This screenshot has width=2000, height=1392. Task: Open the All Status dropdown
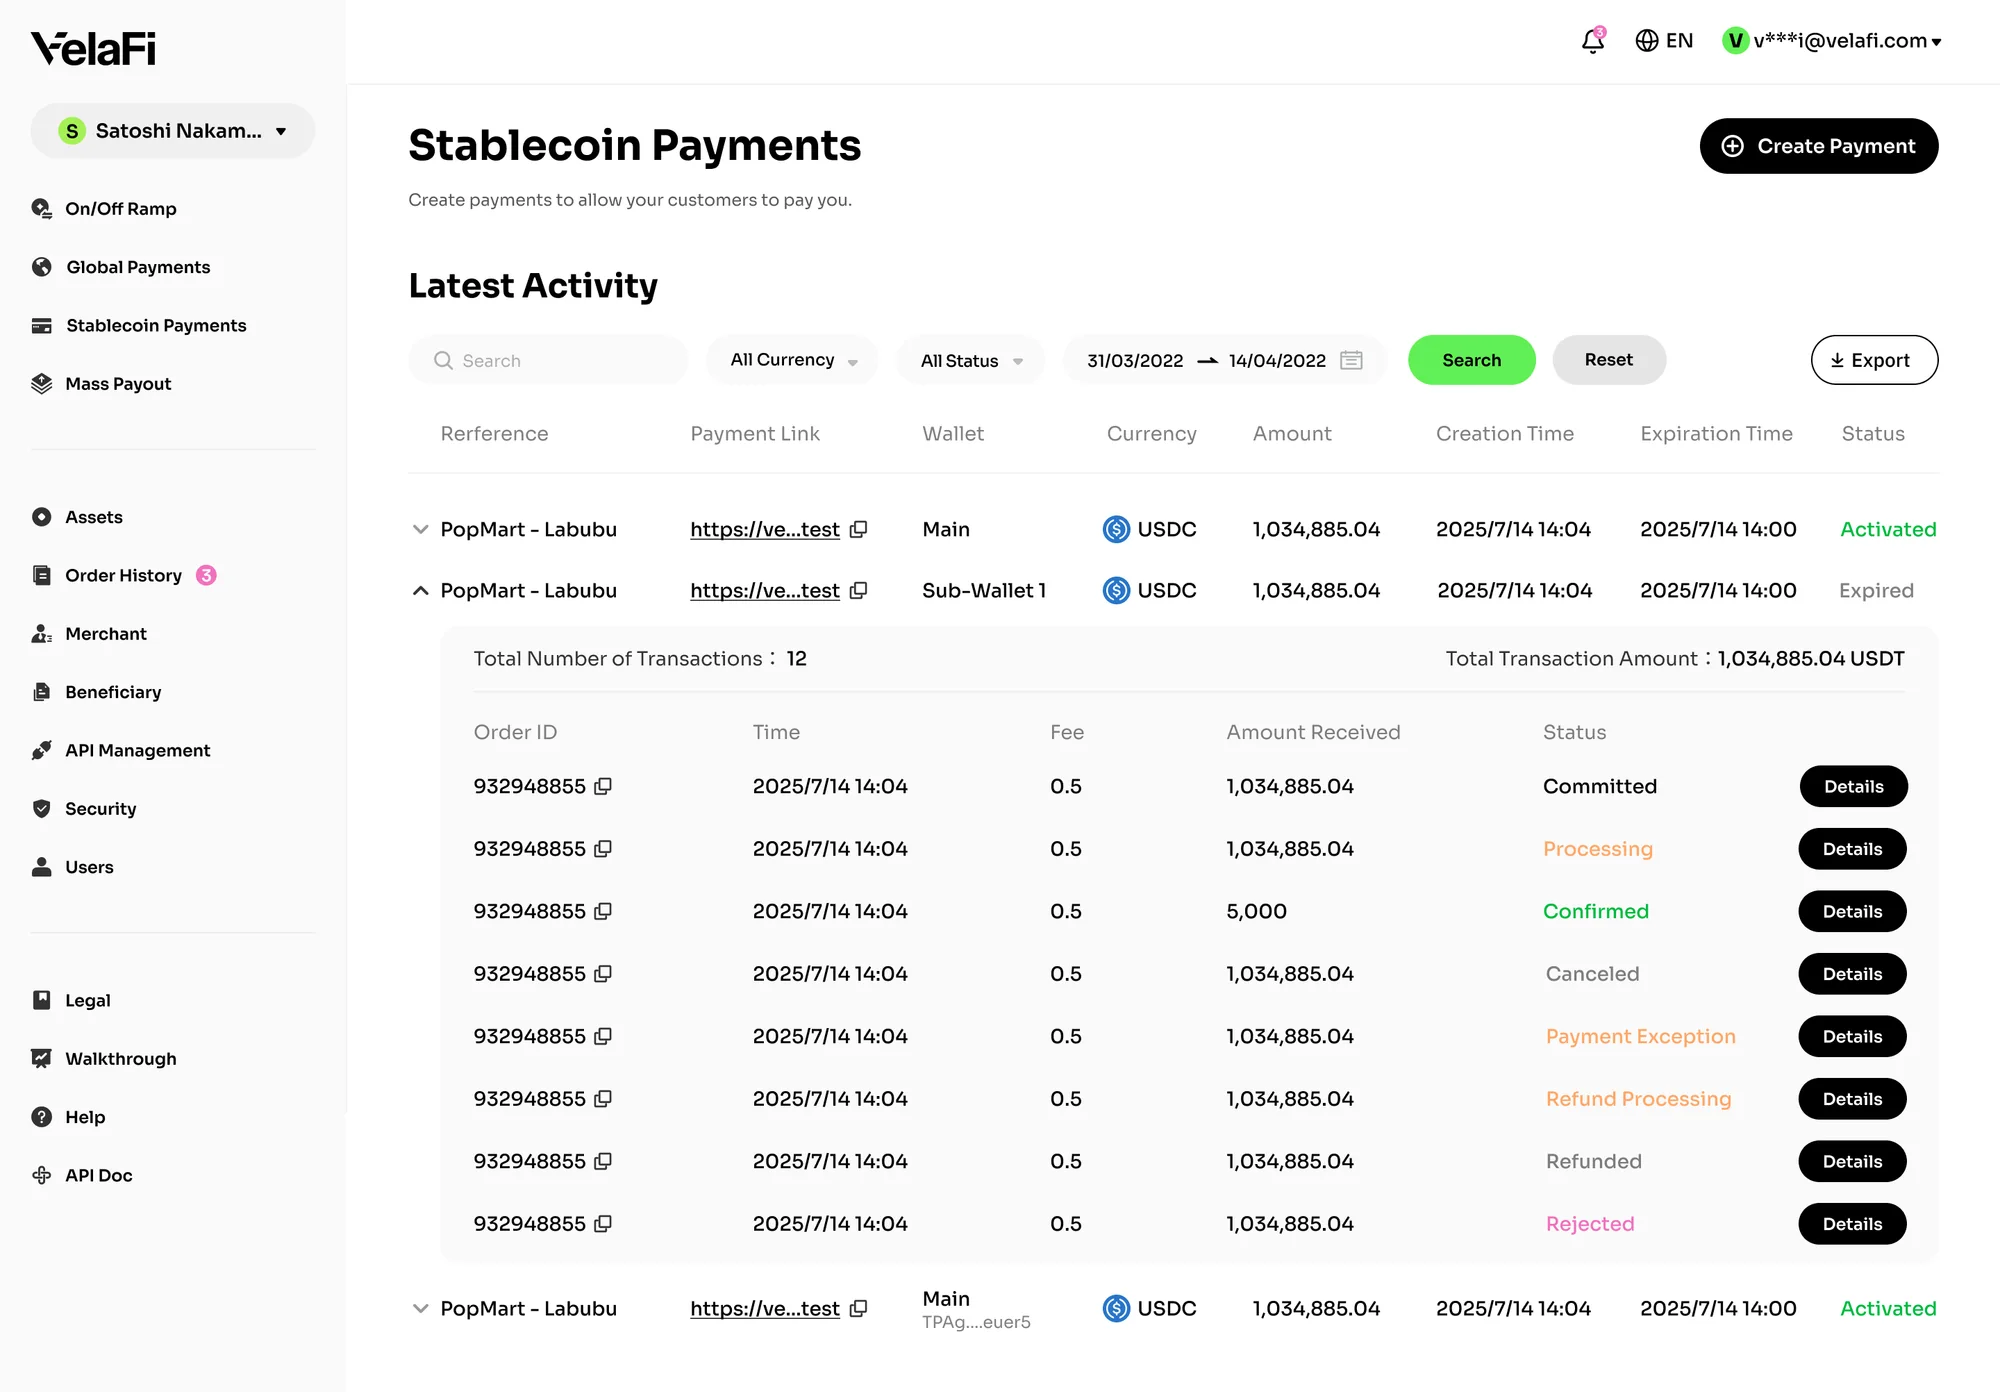click(970, 360)
